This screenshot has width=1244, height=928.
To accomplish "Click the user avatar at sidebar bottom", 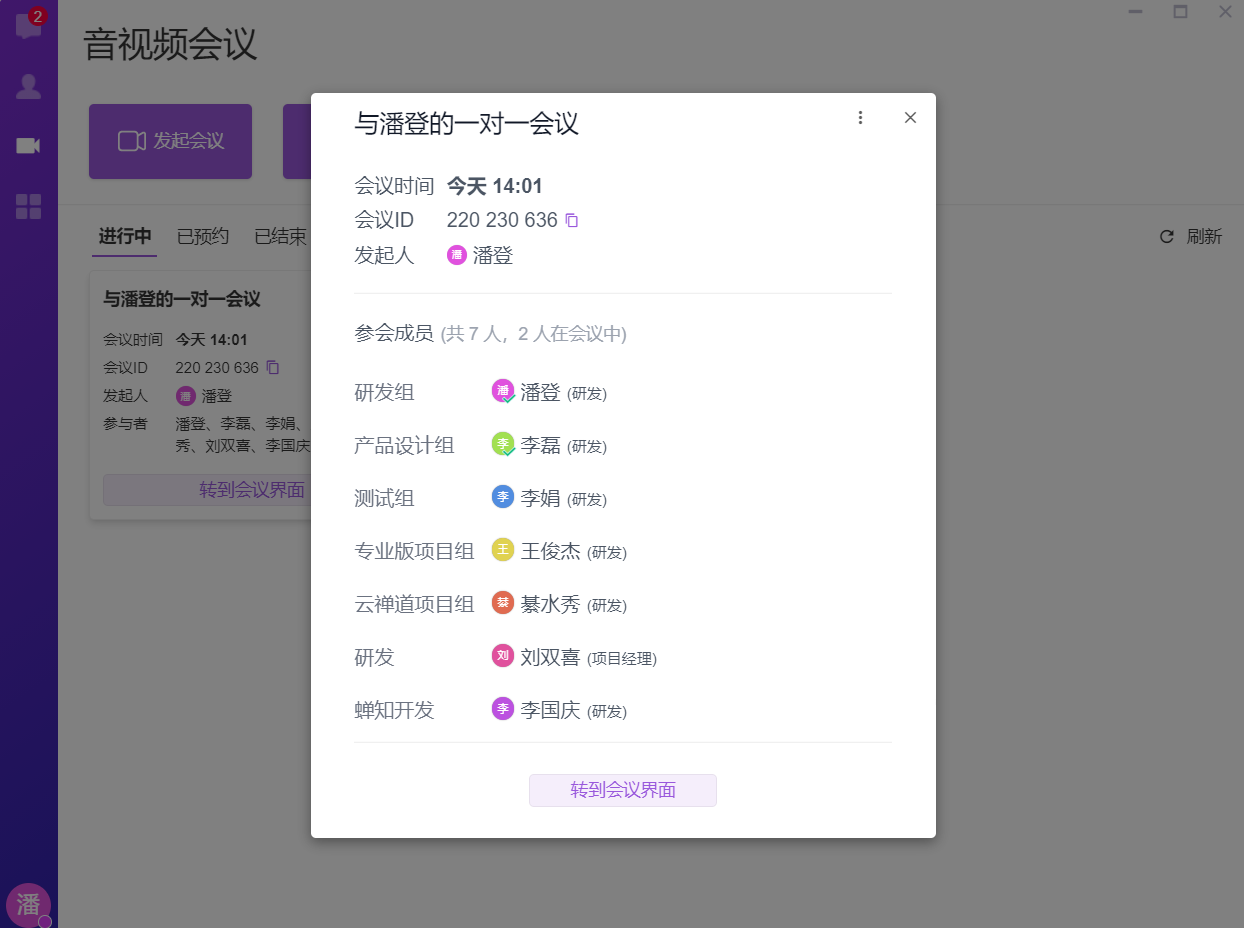I will [28, 905].
